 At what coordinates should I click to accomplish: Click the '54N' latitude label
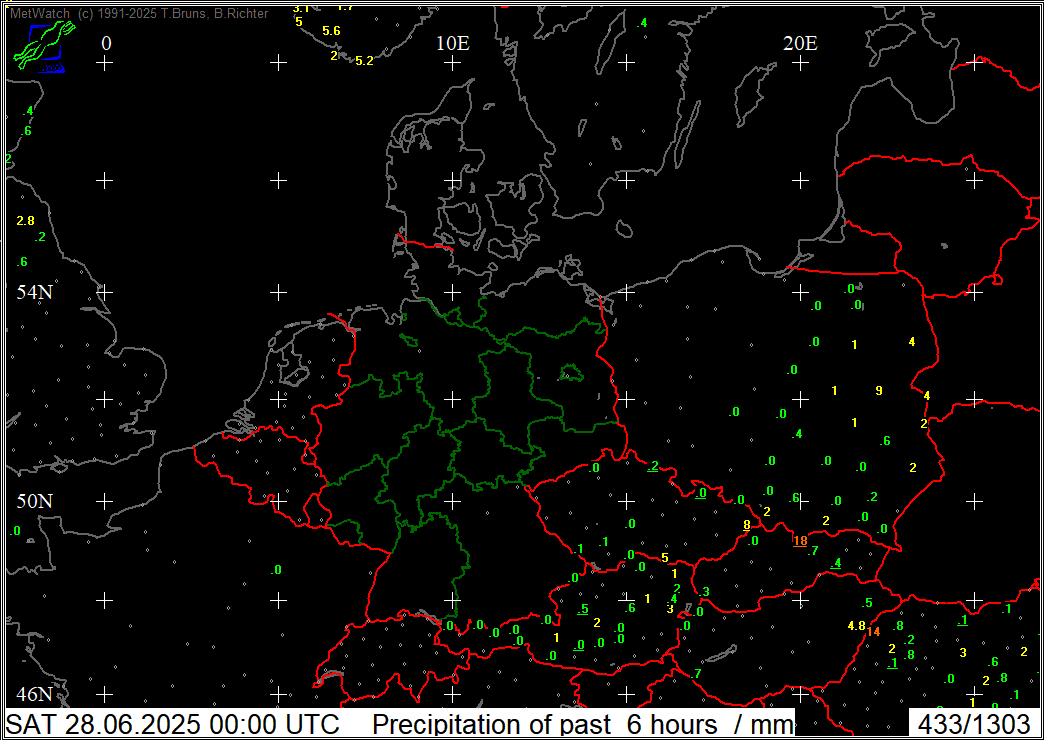coord(35,292)
